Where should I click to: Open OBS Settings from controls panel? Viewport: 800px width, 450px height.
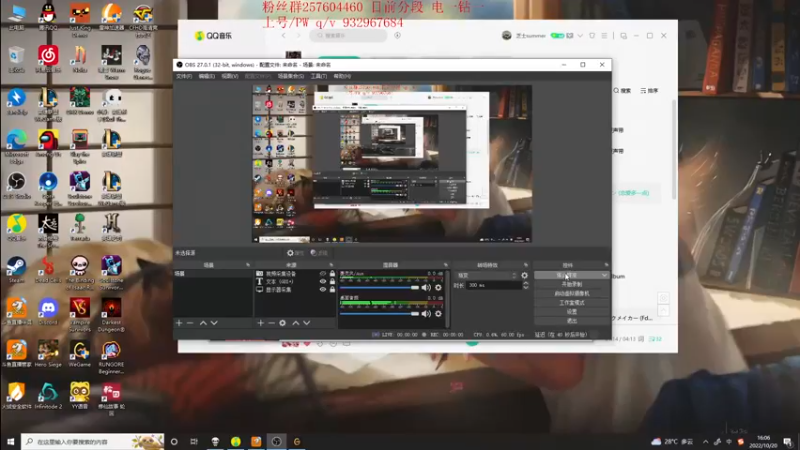pyautogui.click(x=571, y=312)
